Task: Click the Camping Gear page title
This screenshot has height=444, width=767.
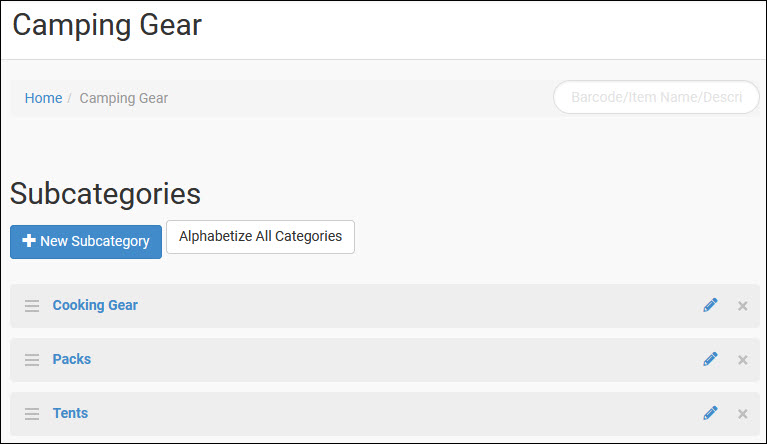Action: coord(107,25)
